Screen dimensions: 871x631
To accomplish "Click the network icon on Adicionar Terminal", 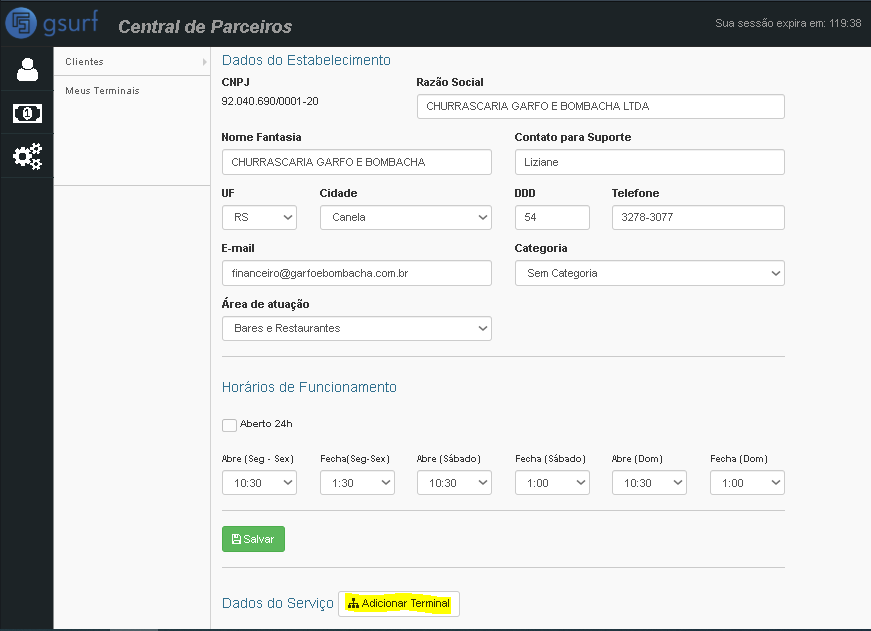I will coord(353,603).
